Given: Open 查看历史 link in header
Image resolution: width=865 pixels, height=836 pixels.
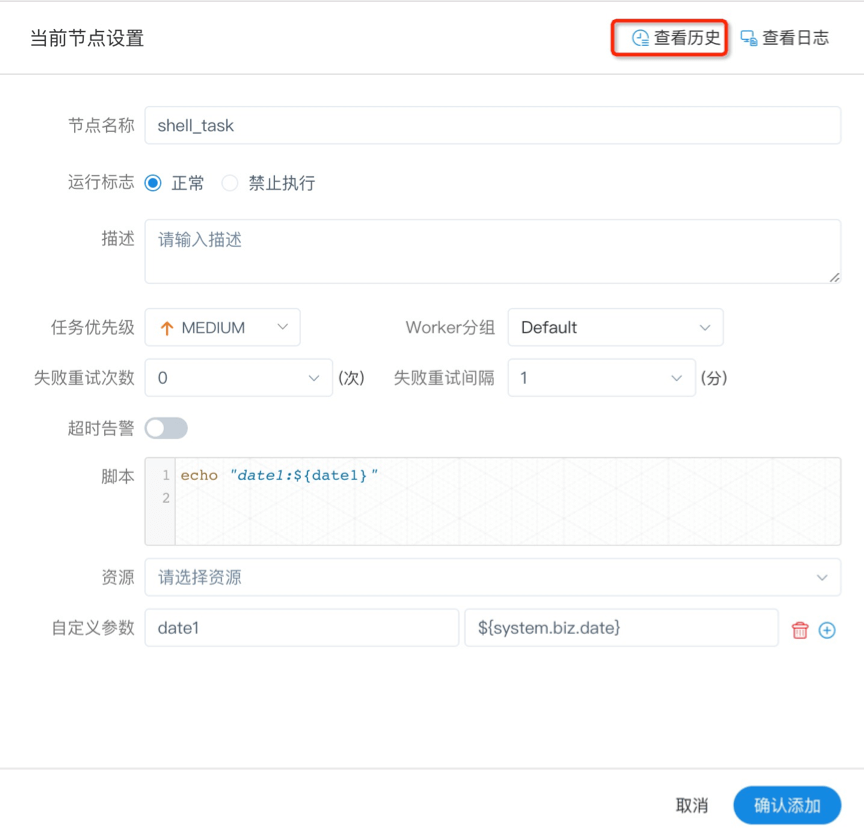Looking at the screenshot, I should pos(686,39).
